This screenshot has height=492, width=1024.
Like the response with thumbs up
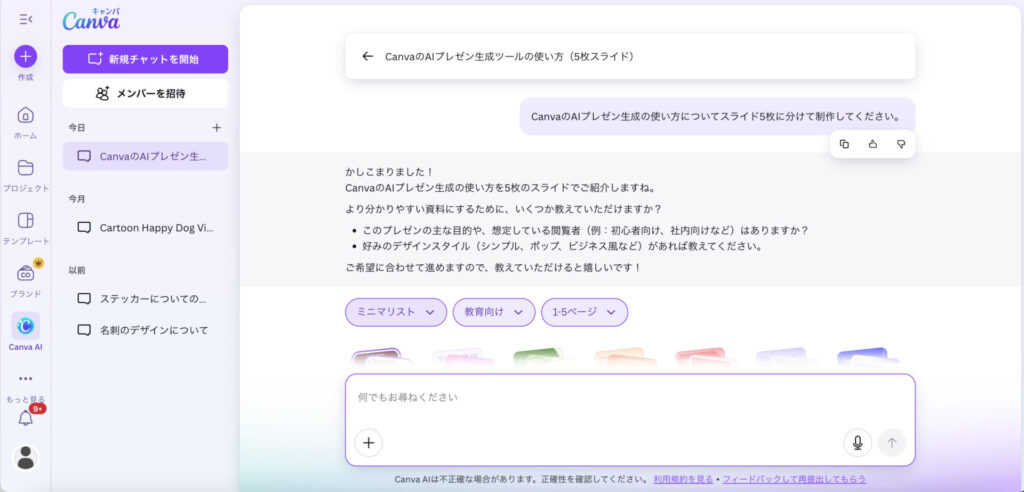872,144
